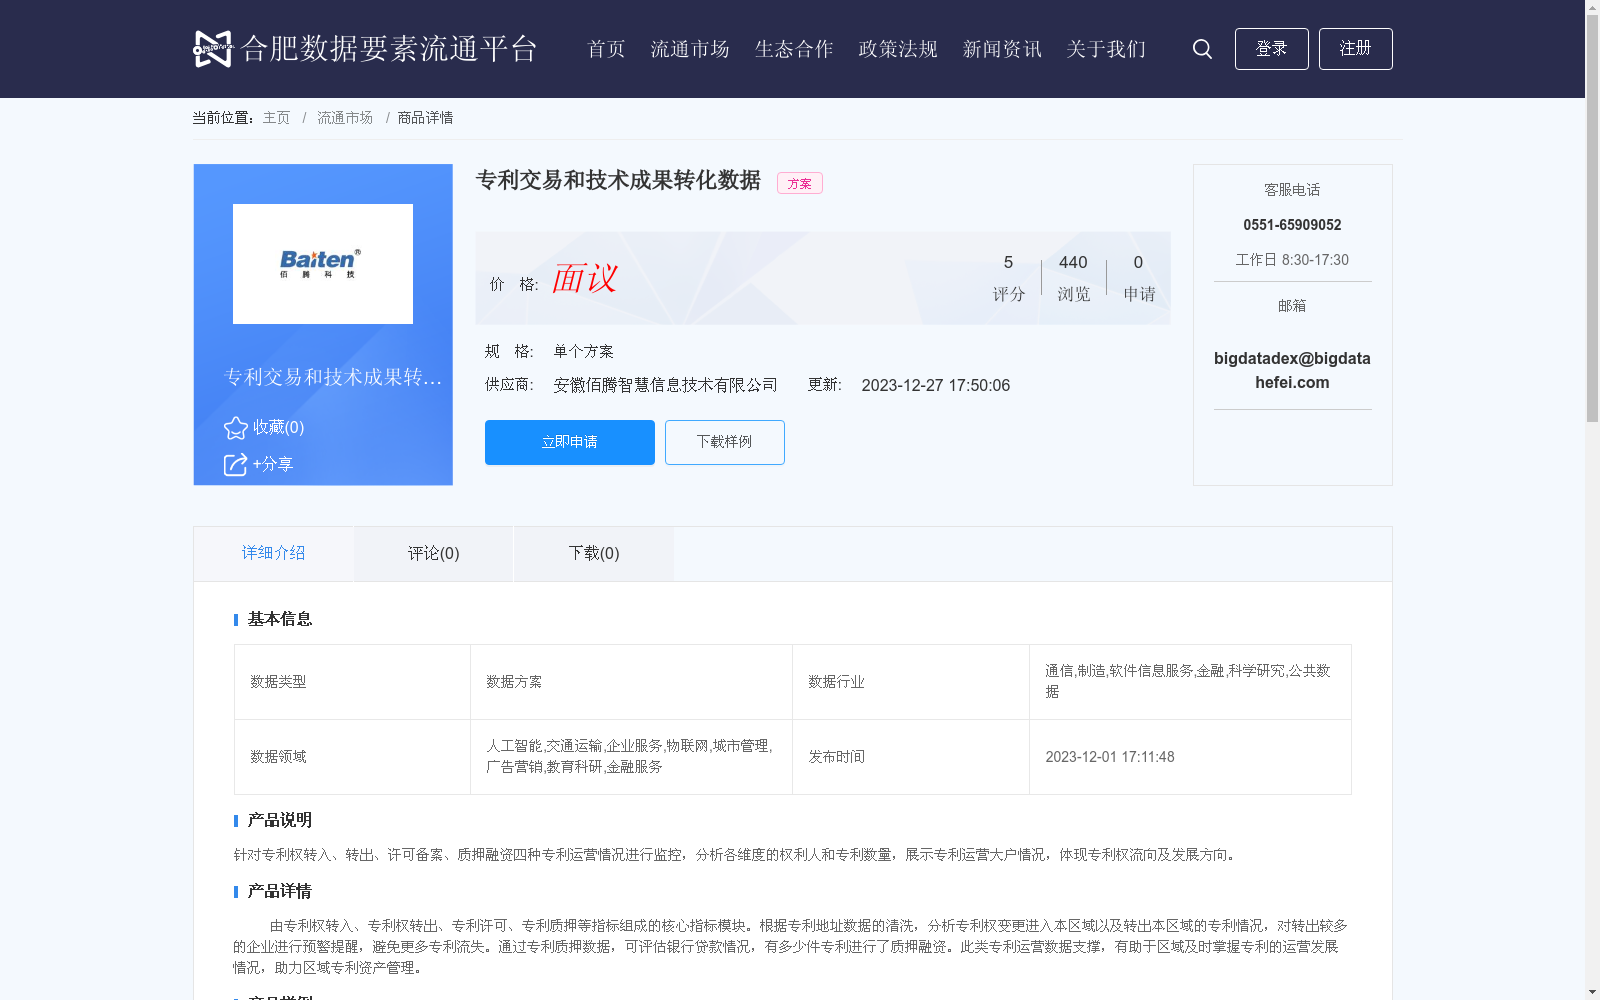Click the 立即申请 apply button
Screen dimensions: 1600x1000
570,442
